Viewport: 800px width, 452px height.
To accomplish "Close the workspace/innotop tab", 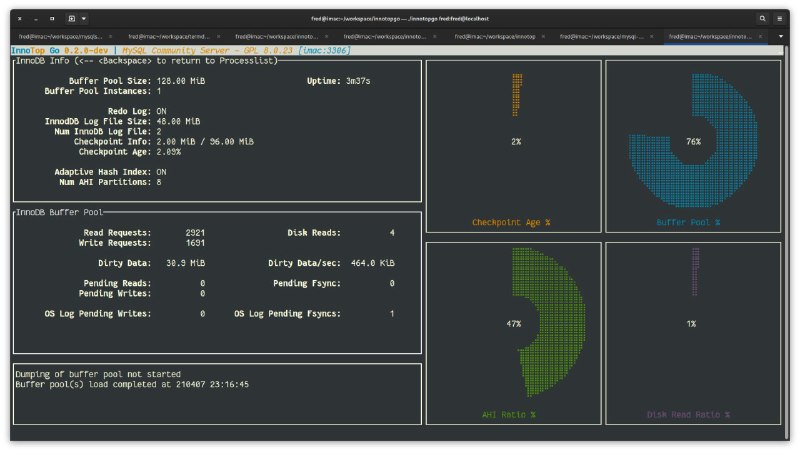I will coord(543,36).
